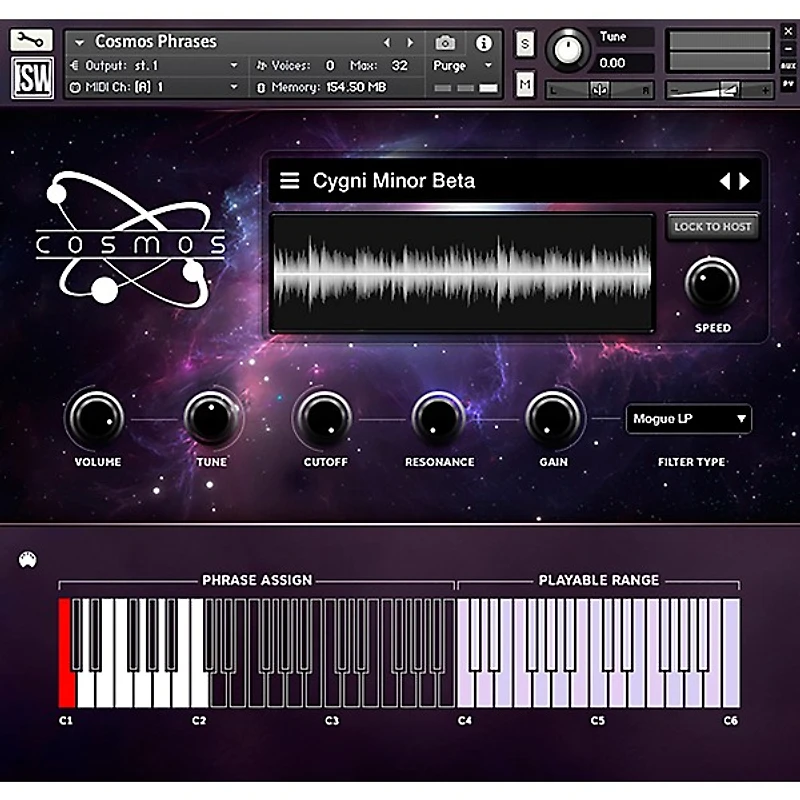Click the Voices count value 0
The width and height of the screenshot is (800, 800).
[x=330, y=65]
